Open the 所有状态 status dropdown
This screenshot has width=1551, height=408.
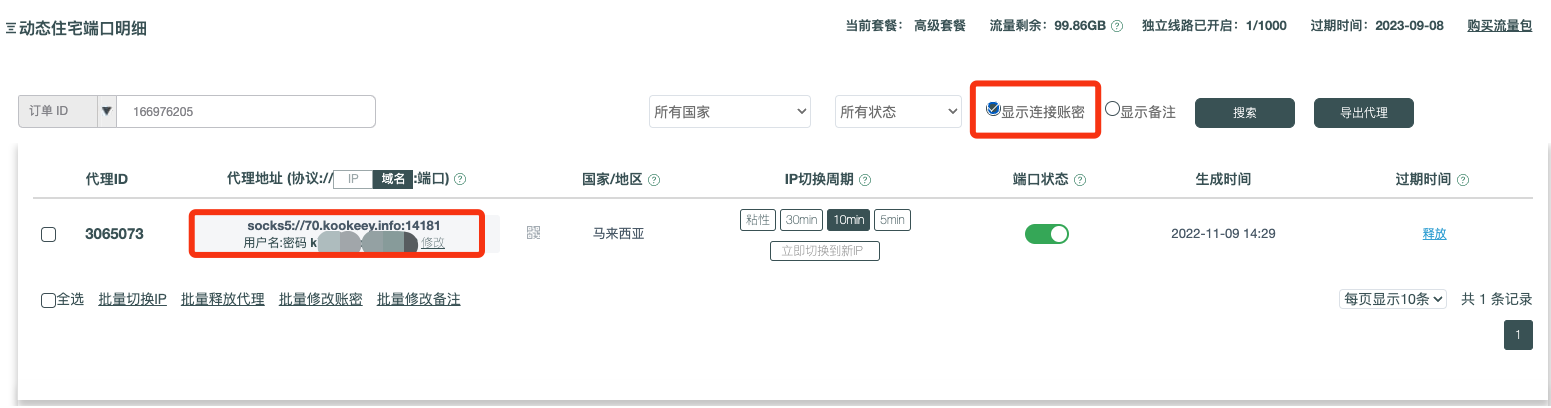coord(898,112)
